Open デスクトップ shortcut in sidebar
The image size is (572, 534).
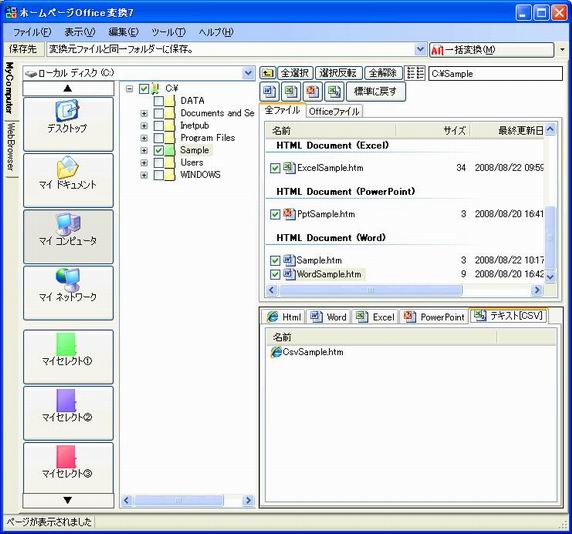68,124
